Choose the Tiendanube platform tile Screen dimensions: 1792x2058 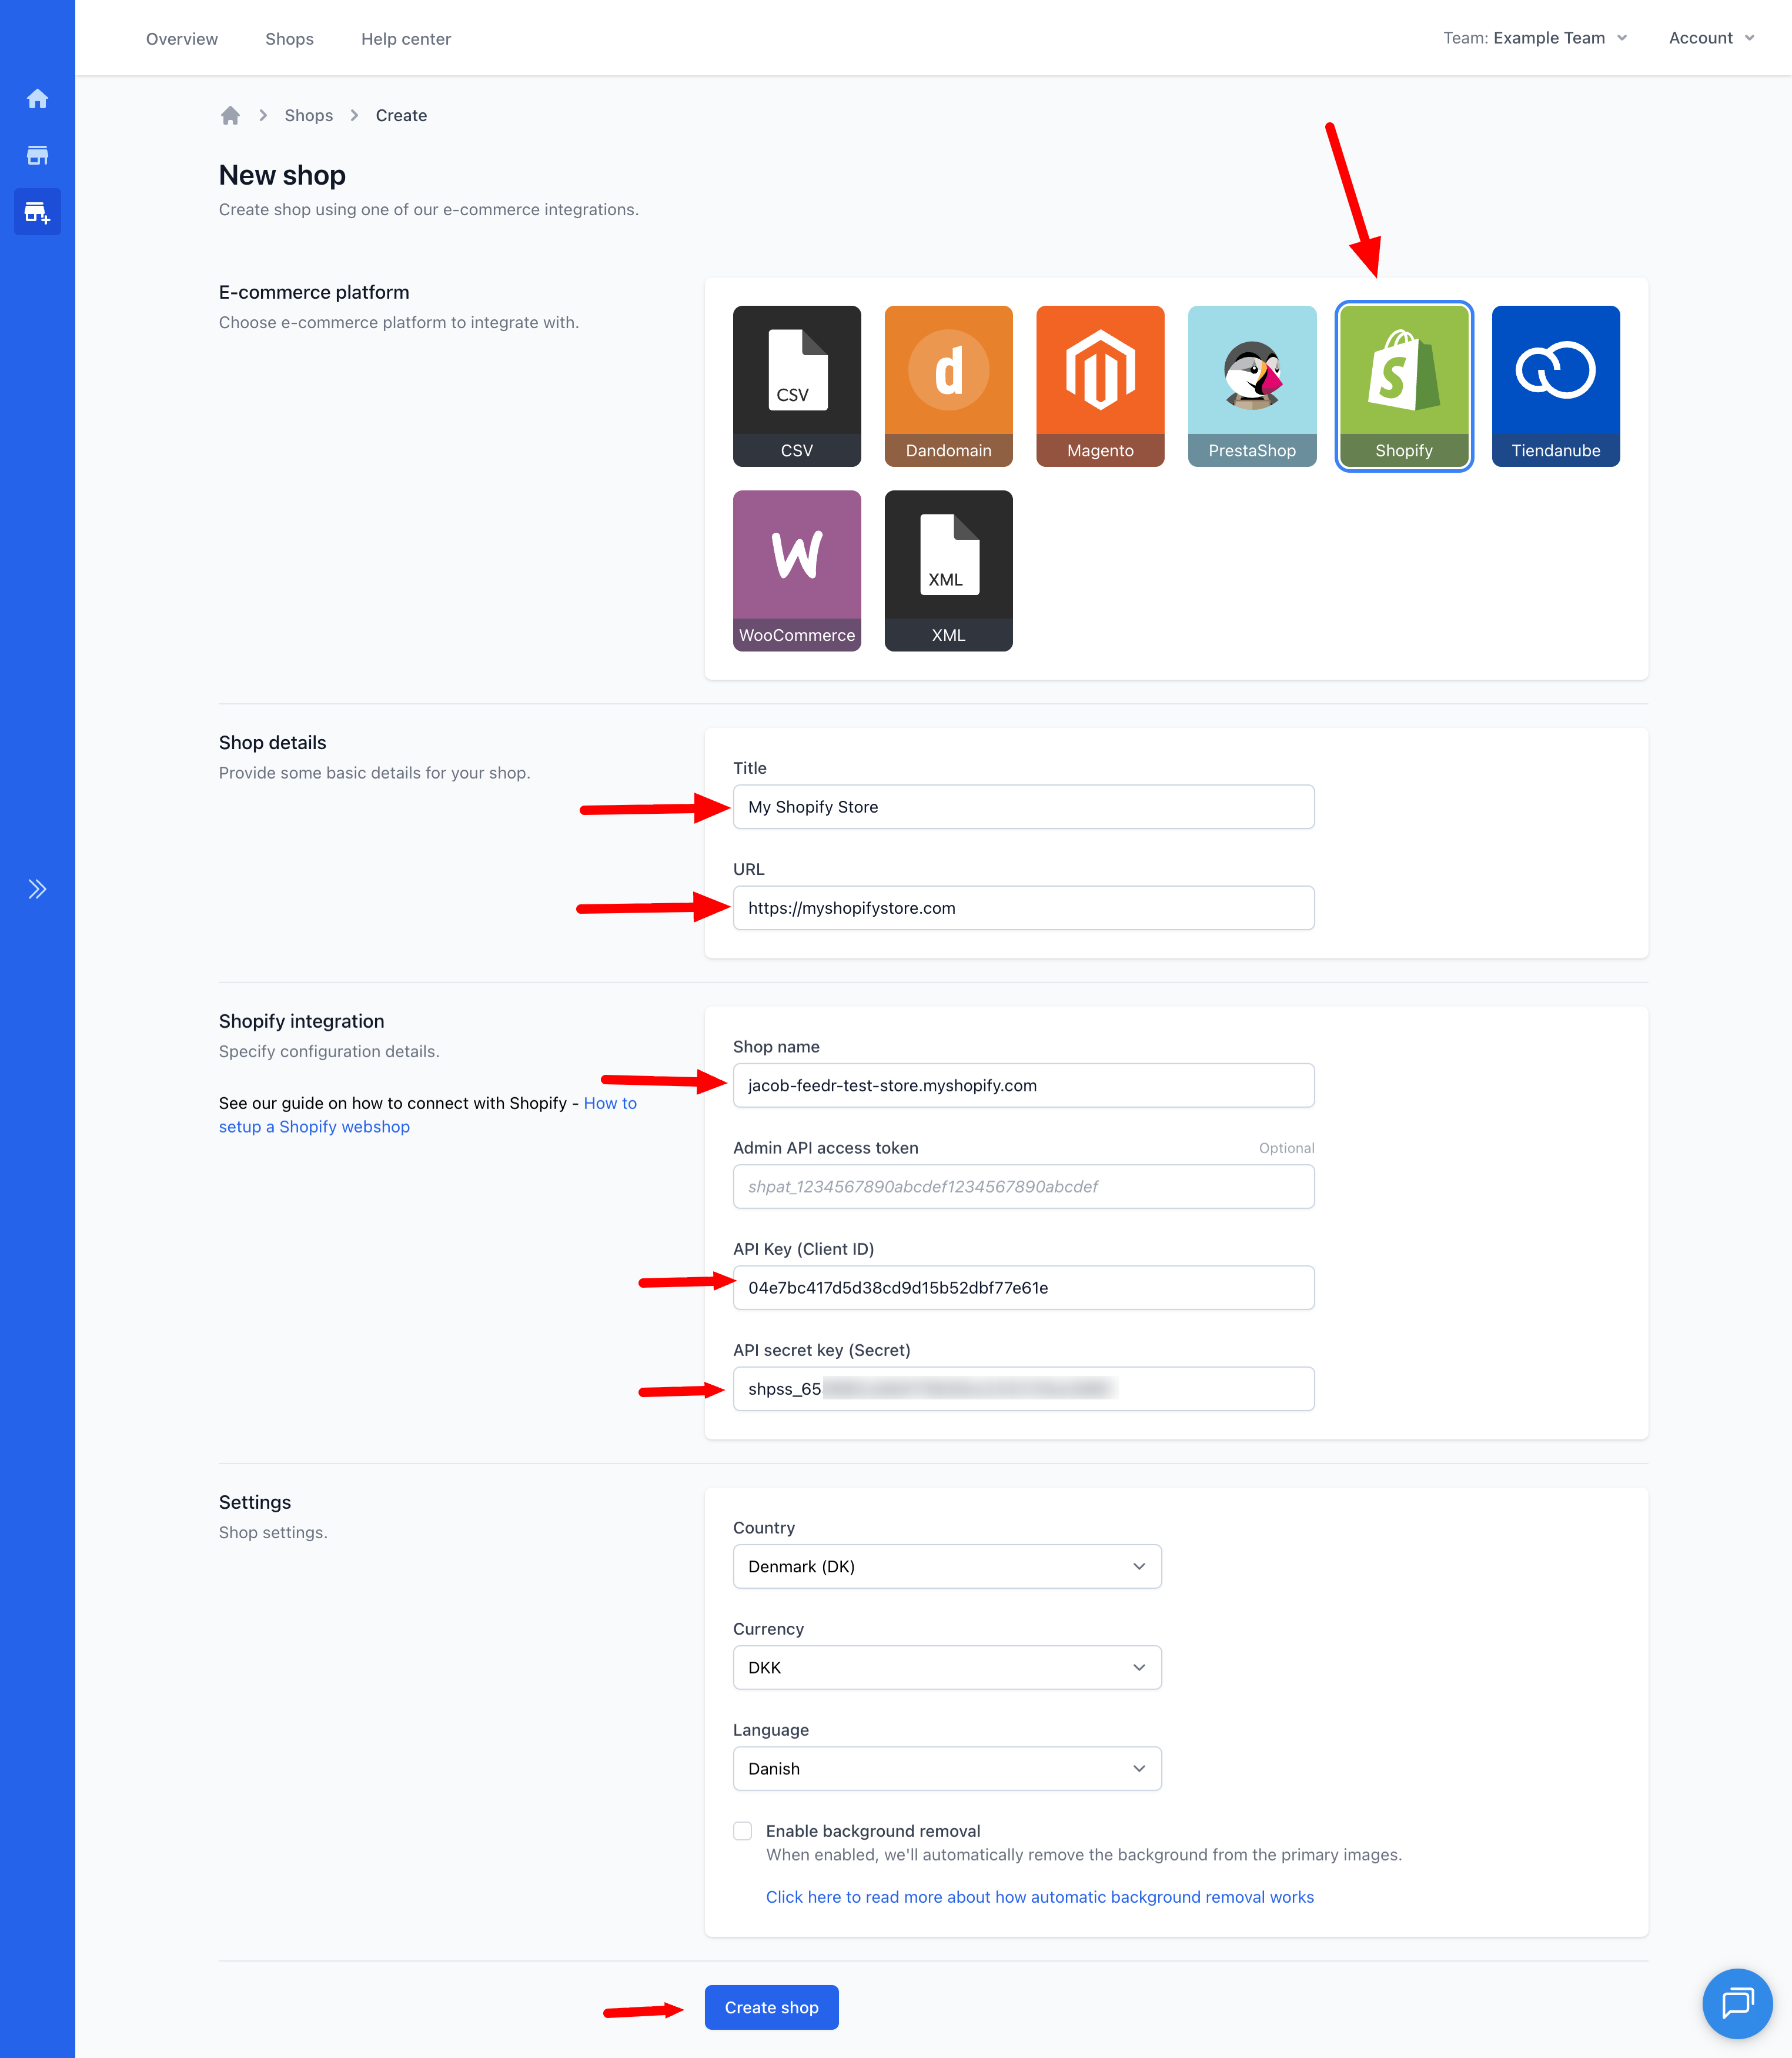pyautogui.click(x=1555, y=385)
